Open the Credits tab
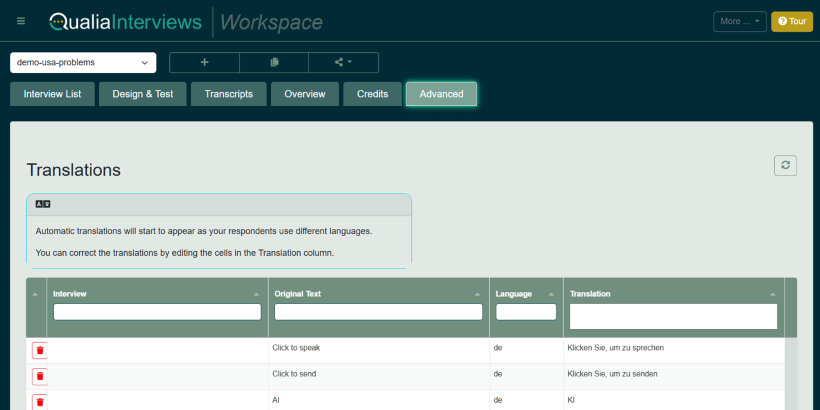 (372, 94)
